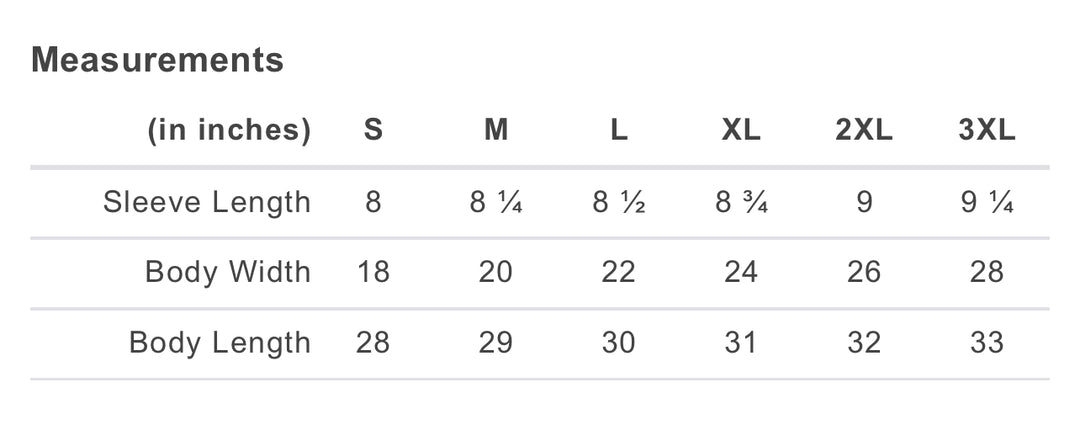Select the S size column header
Image resolution: width=1080 pixels, height=425 pixels.
(373, 130)
